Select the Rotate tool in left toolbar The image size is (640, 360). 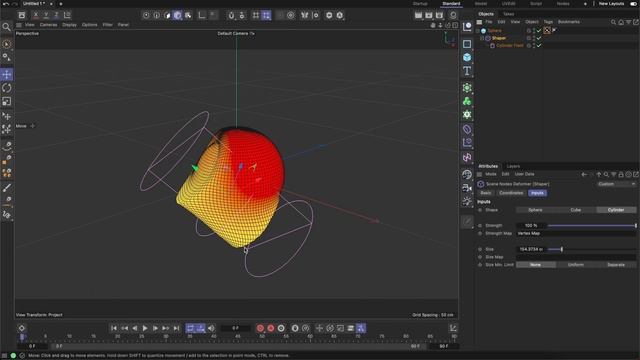pos(7,88)
